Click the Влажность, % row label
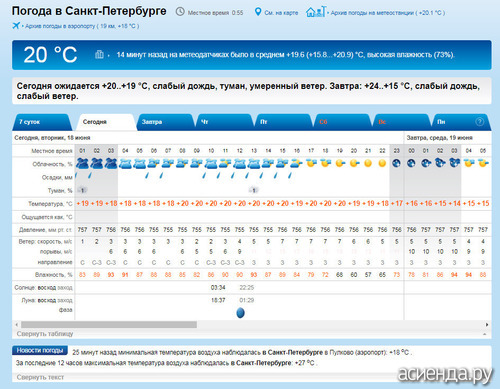This screenshot has width=500, height=389. 54,275
